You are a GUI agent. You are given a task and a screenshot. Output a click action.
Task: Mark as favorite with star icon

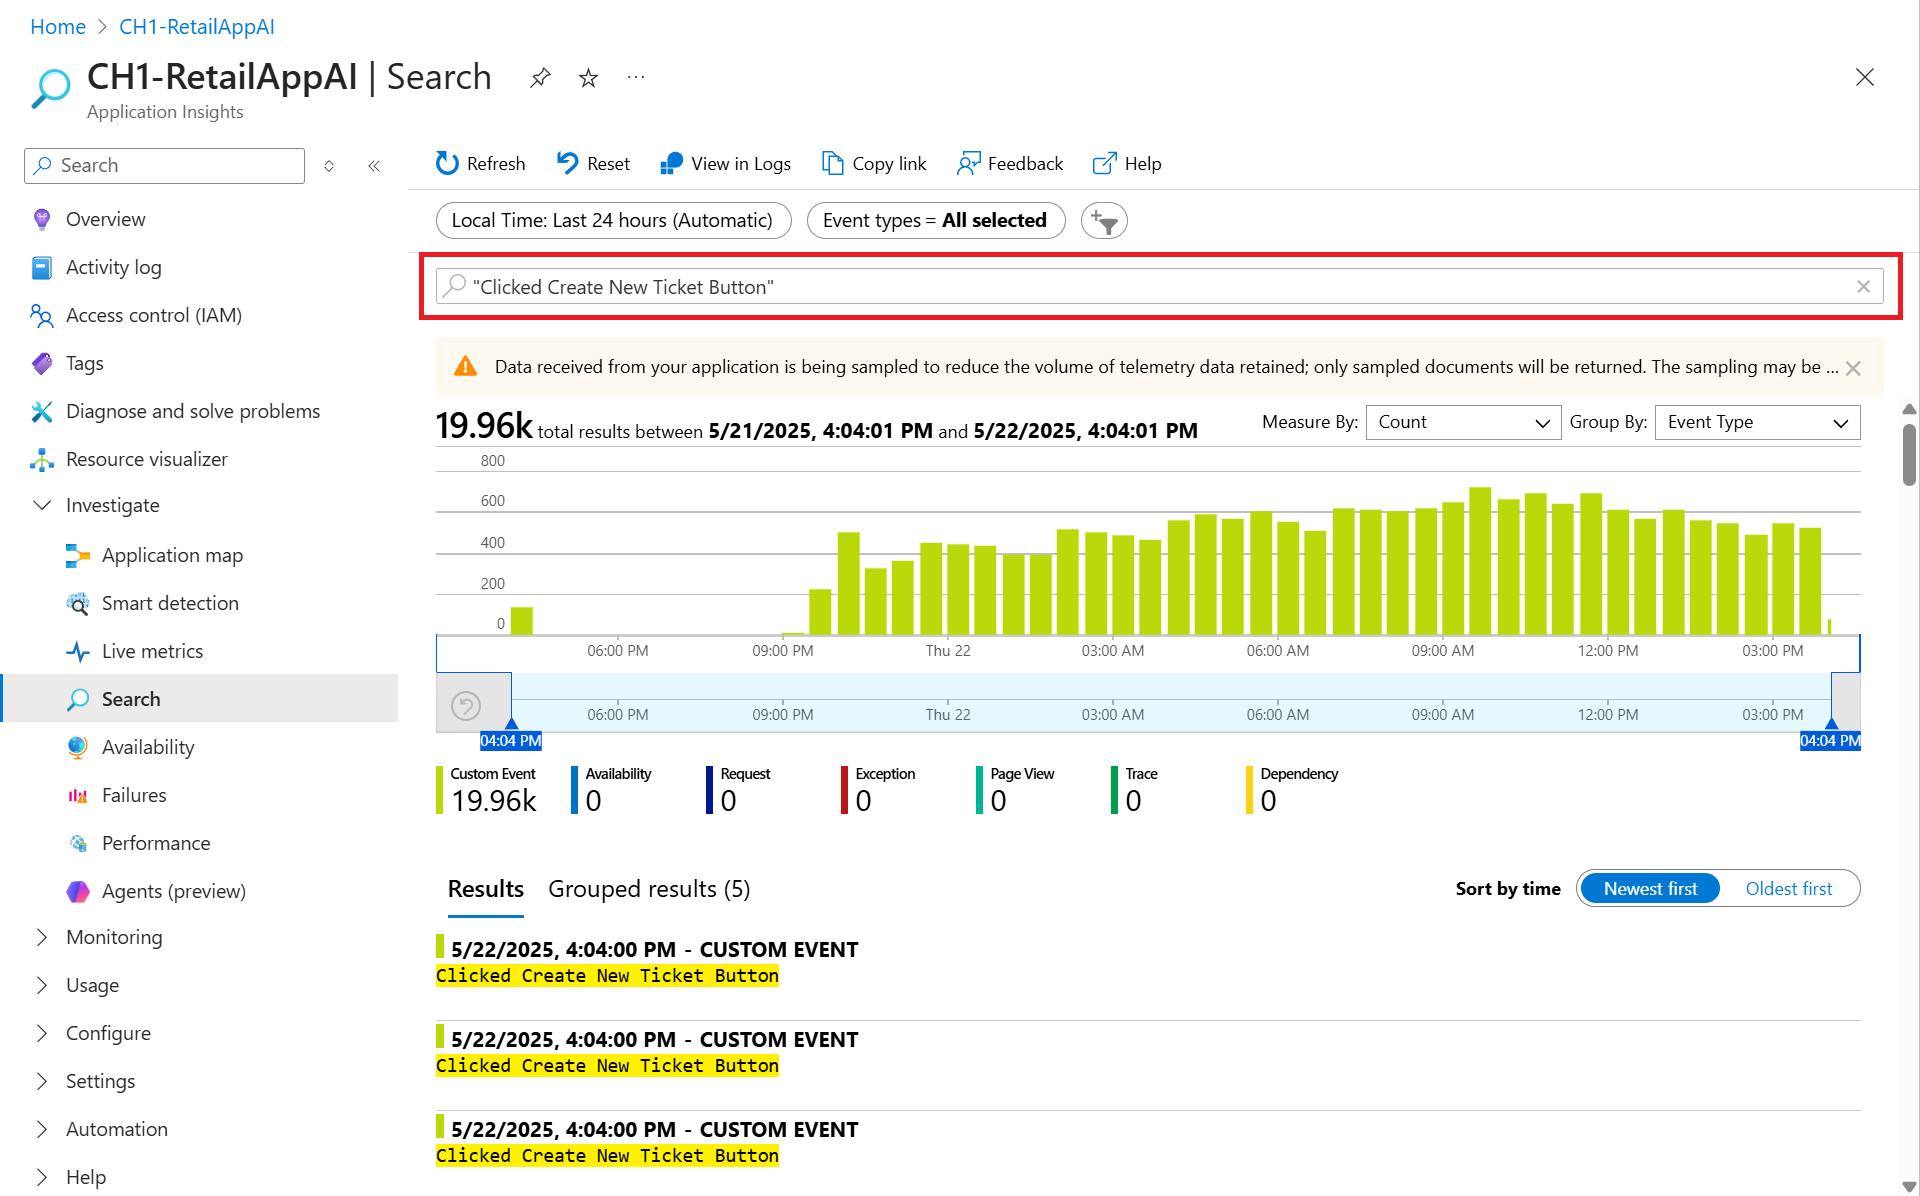[588, 77]
